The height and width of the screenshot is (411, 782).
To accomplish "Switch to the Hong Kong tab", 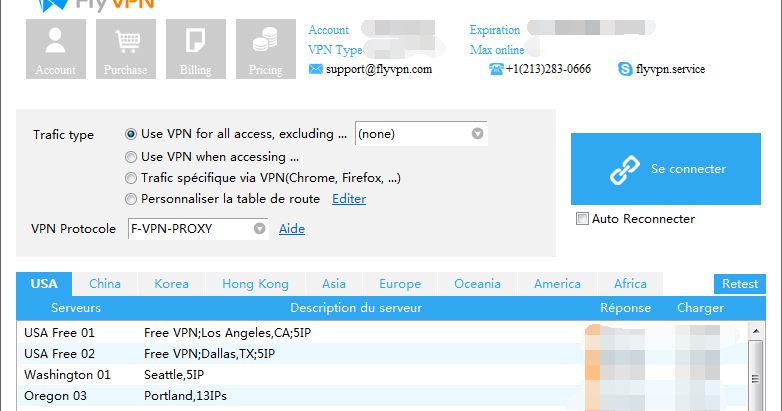I will pyautogui.click(x=255, y=284).
